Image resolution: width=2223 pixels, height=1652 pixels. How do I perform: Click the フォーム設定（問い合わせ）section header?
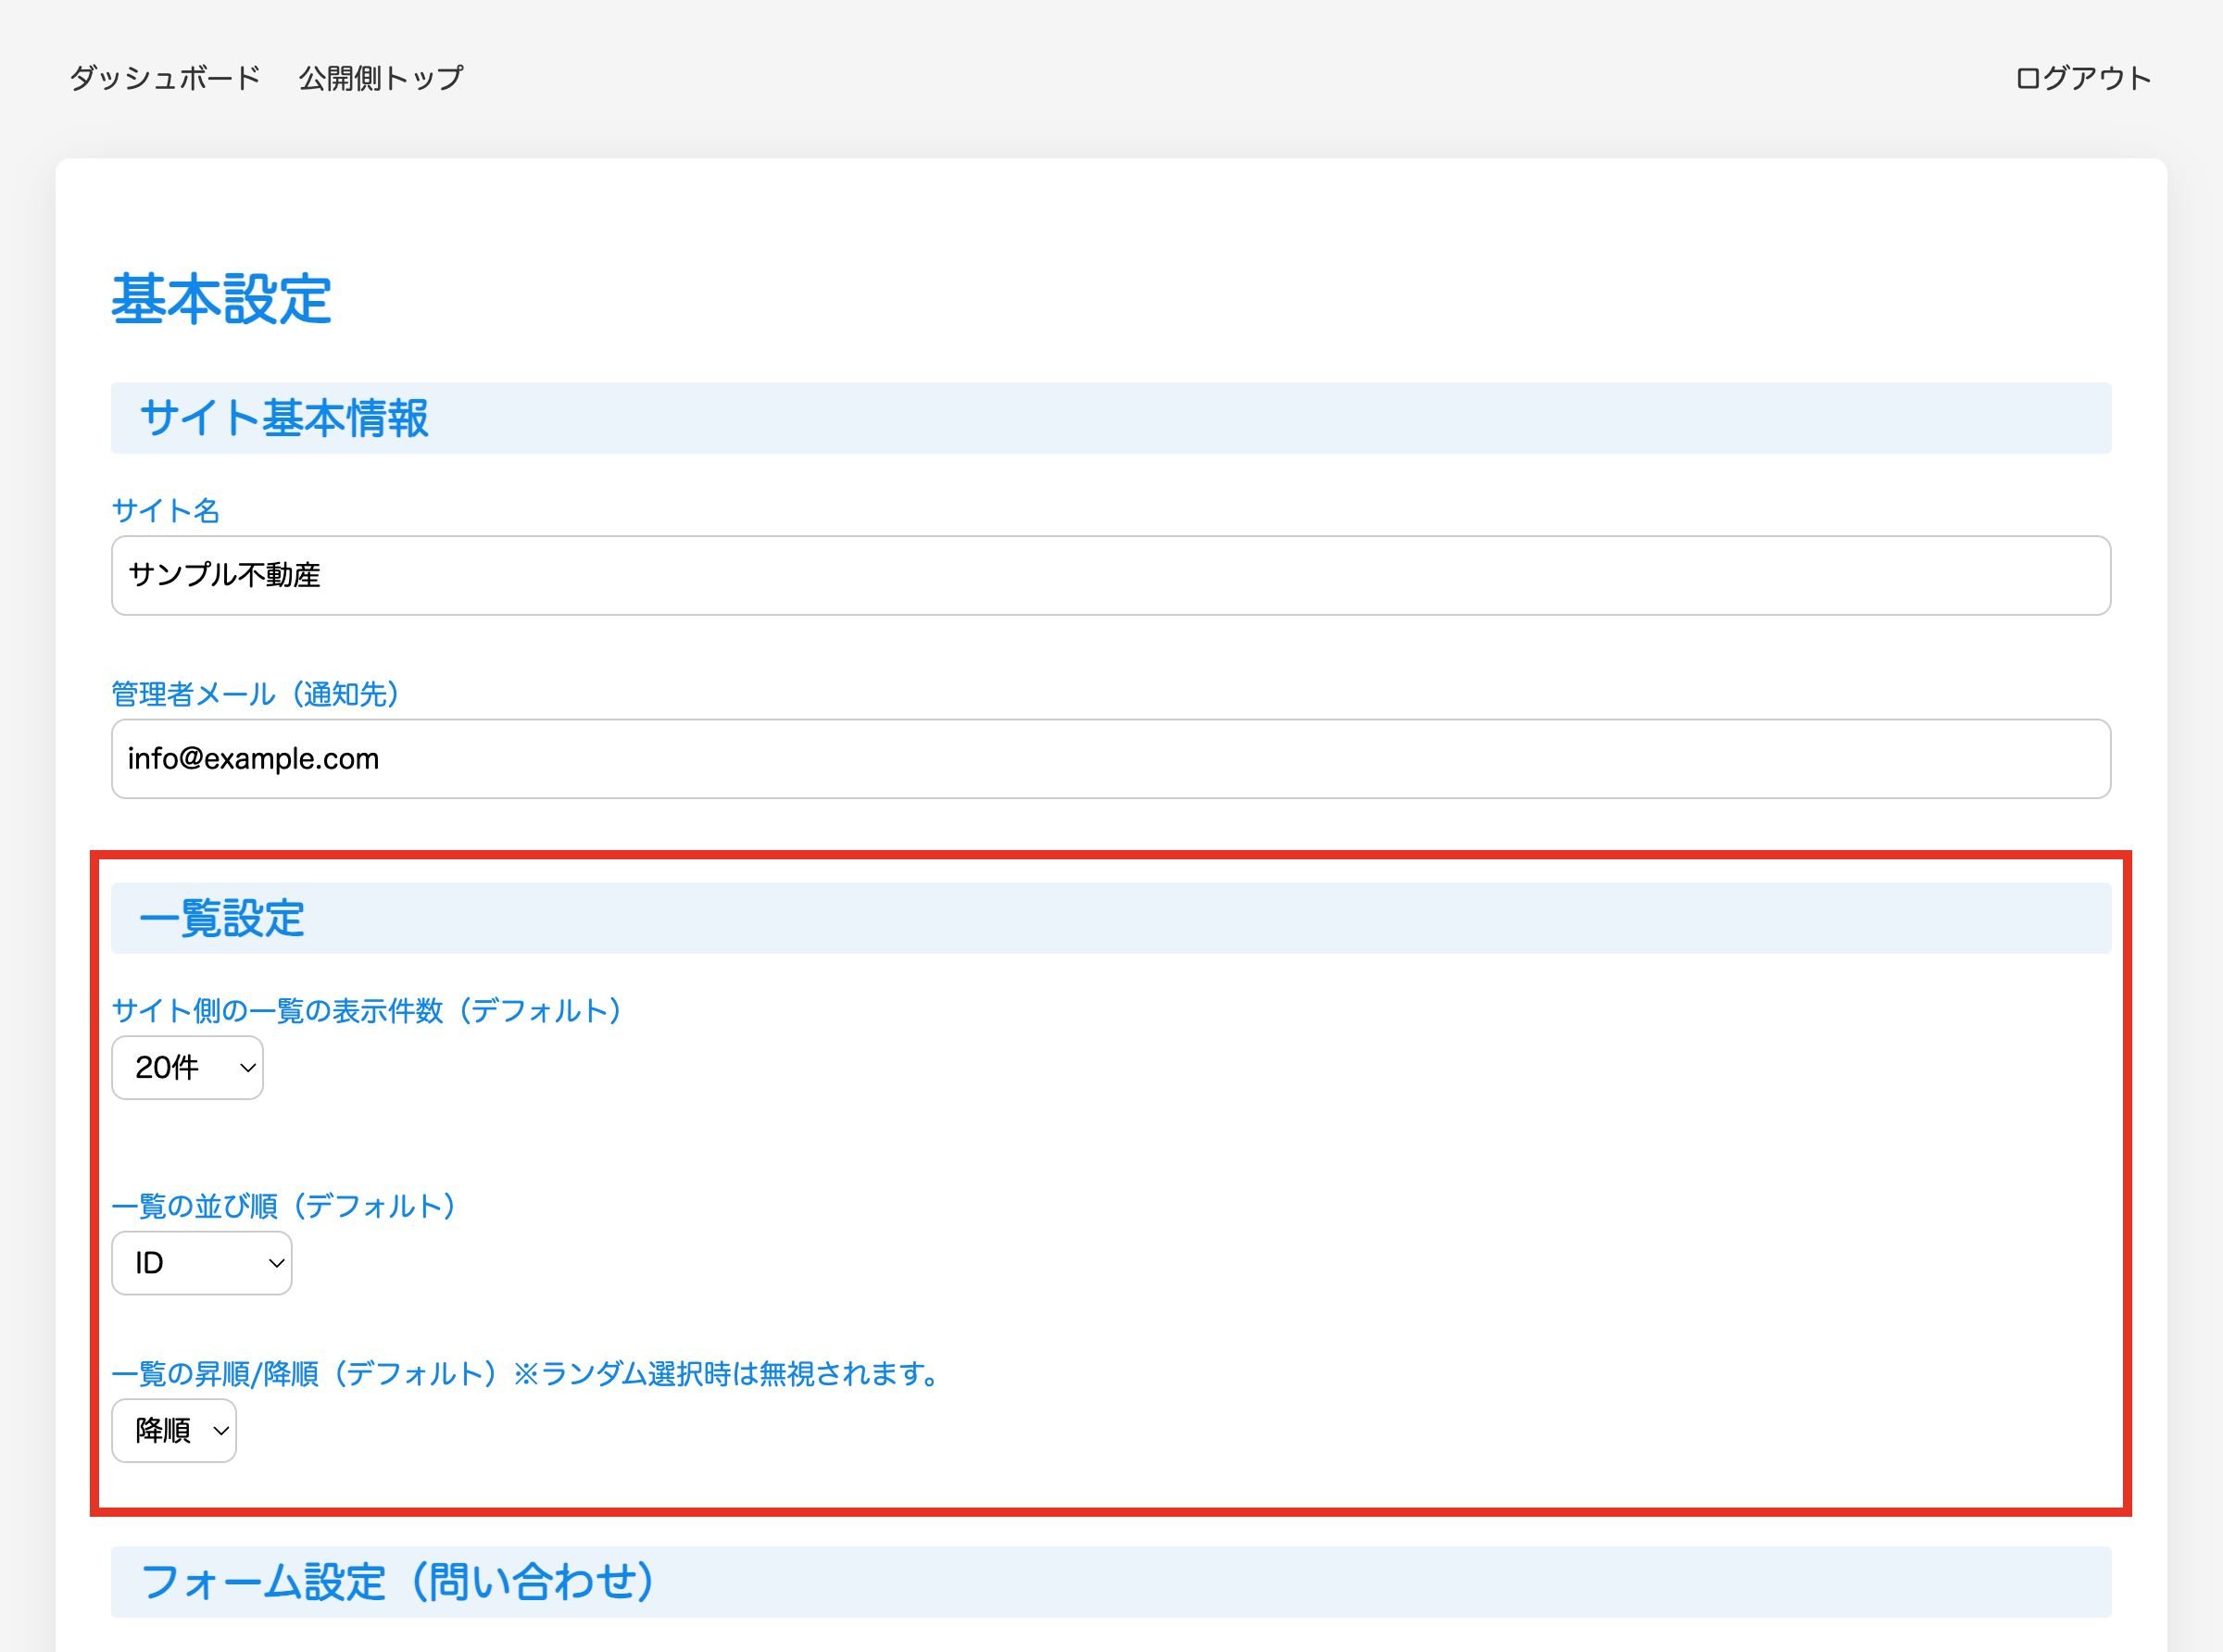coord(398,1582)
